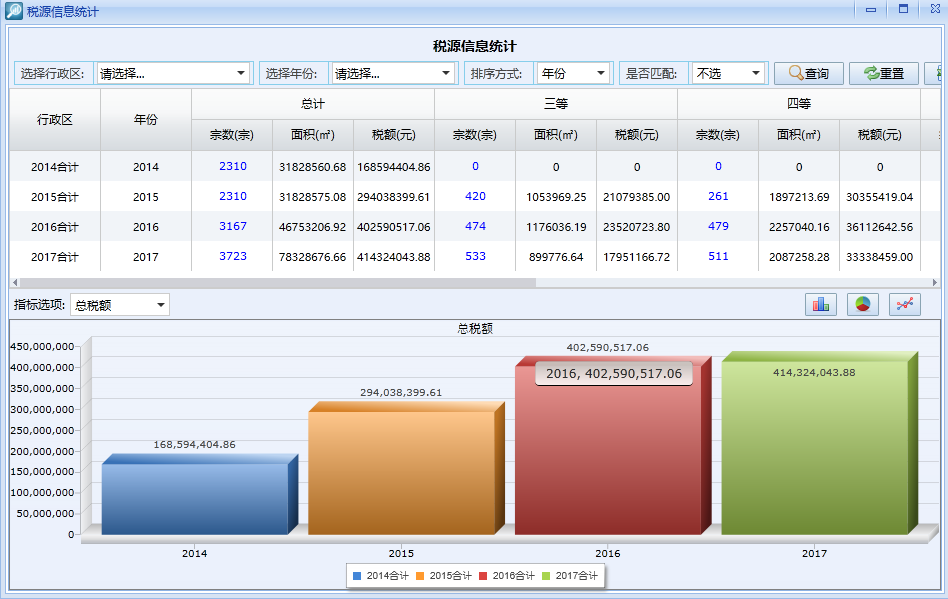Switch to line chart view icon

(905, 304)
